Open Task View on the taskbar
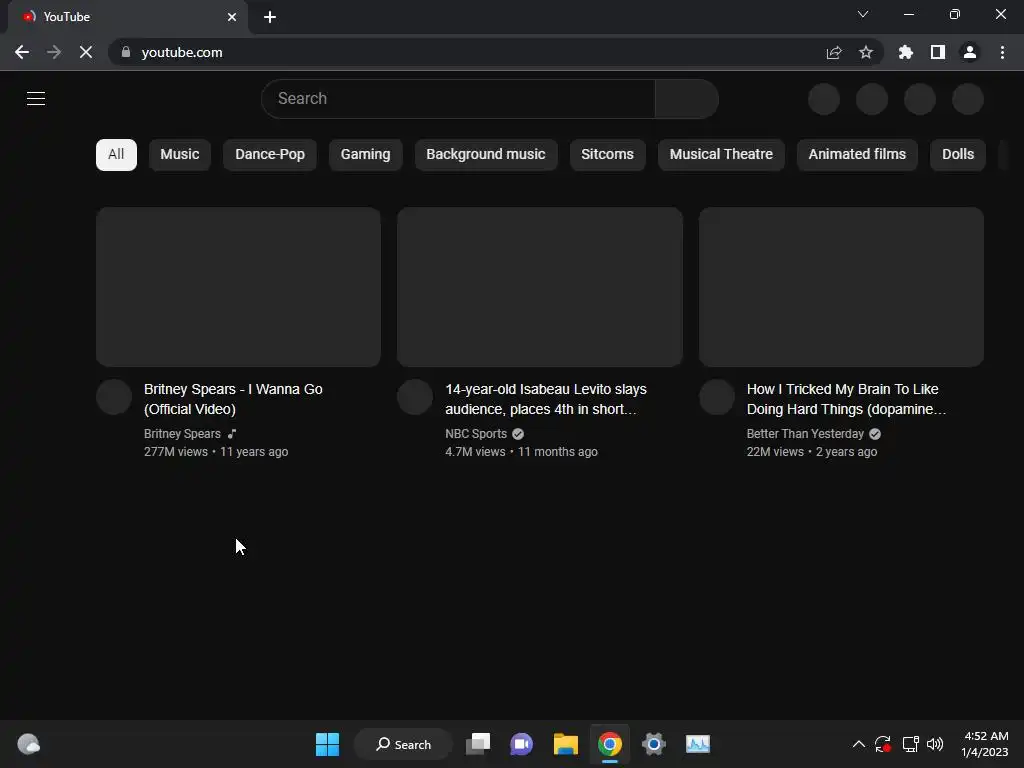This screenshot has height=768, width=1024. click(478, 744)
